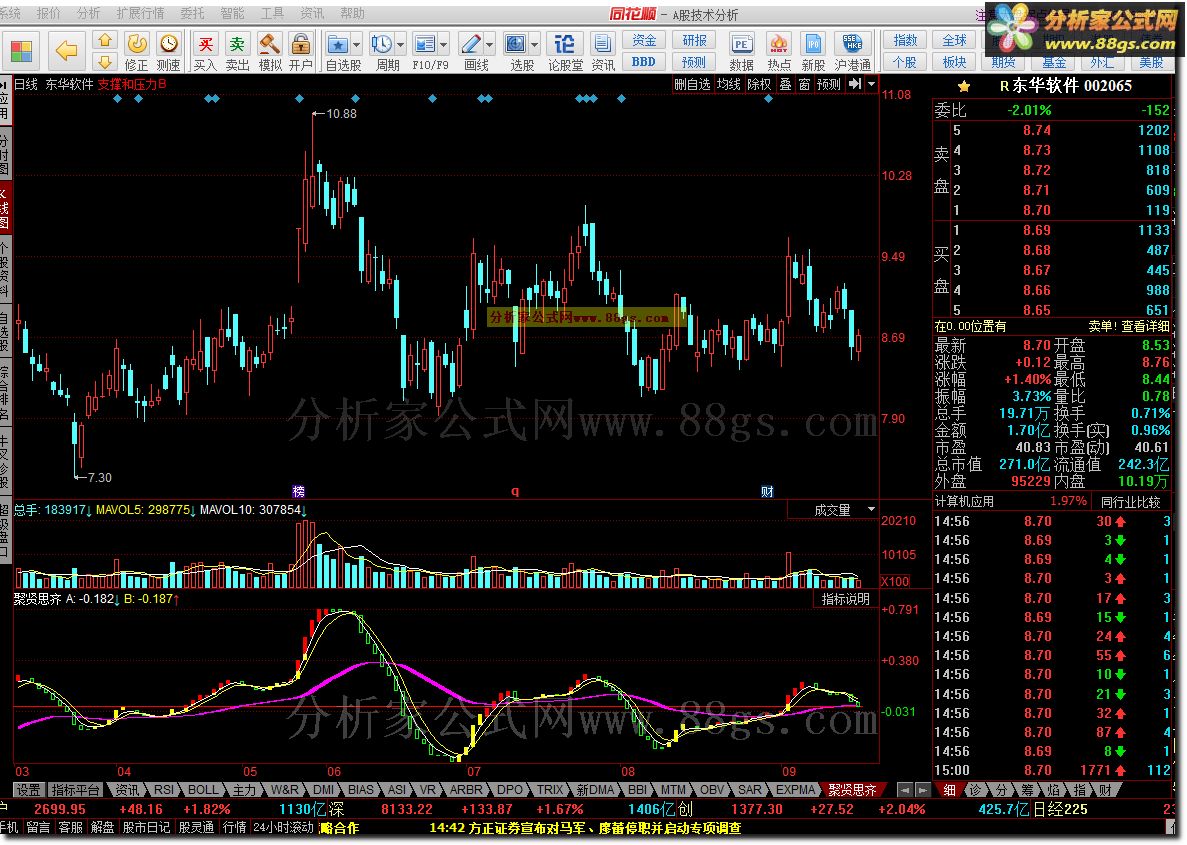This screenshot has height=845, width=1187.
Task: Go back with the yellow left arrow
Action: (x=67, y=51)
